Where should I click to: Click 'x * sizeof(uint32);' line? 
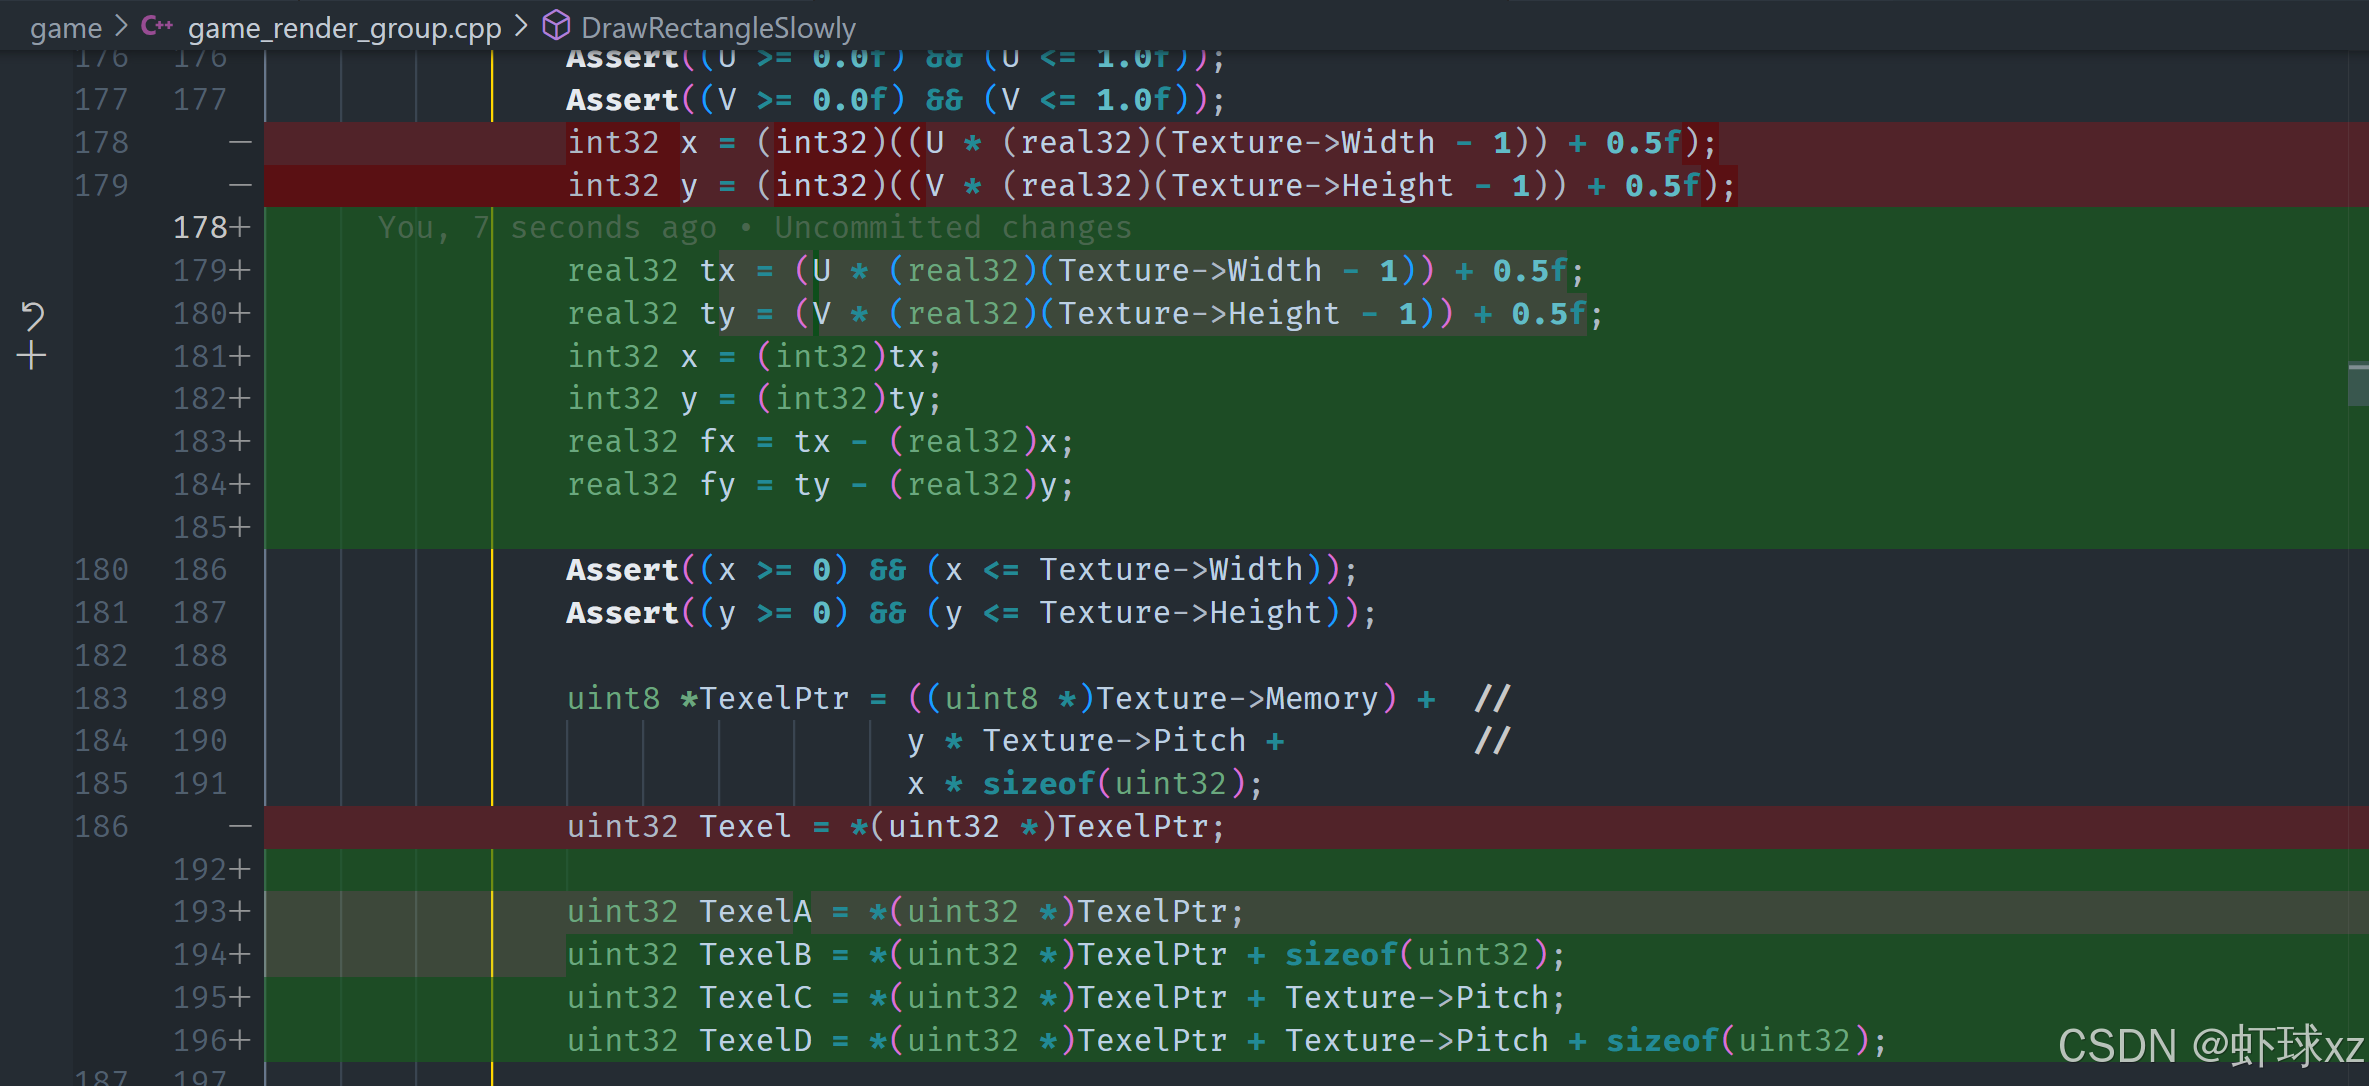1085,784
